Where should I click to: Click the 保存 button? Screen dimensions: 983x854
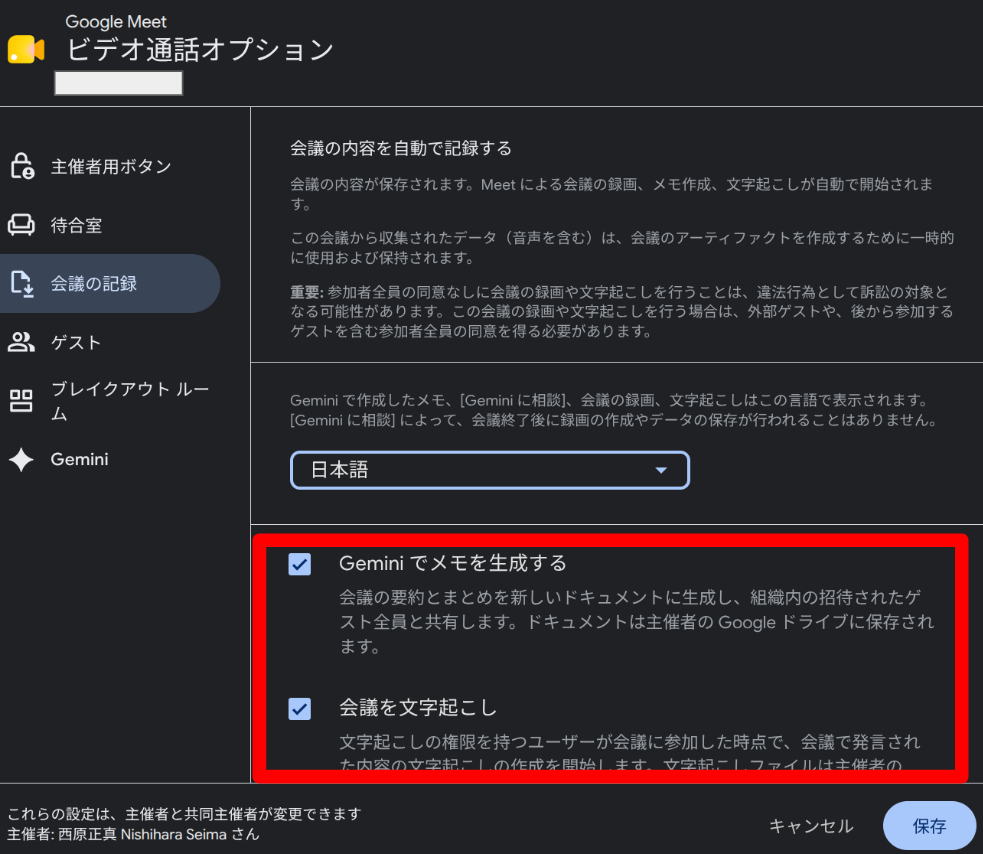[929, 826]
